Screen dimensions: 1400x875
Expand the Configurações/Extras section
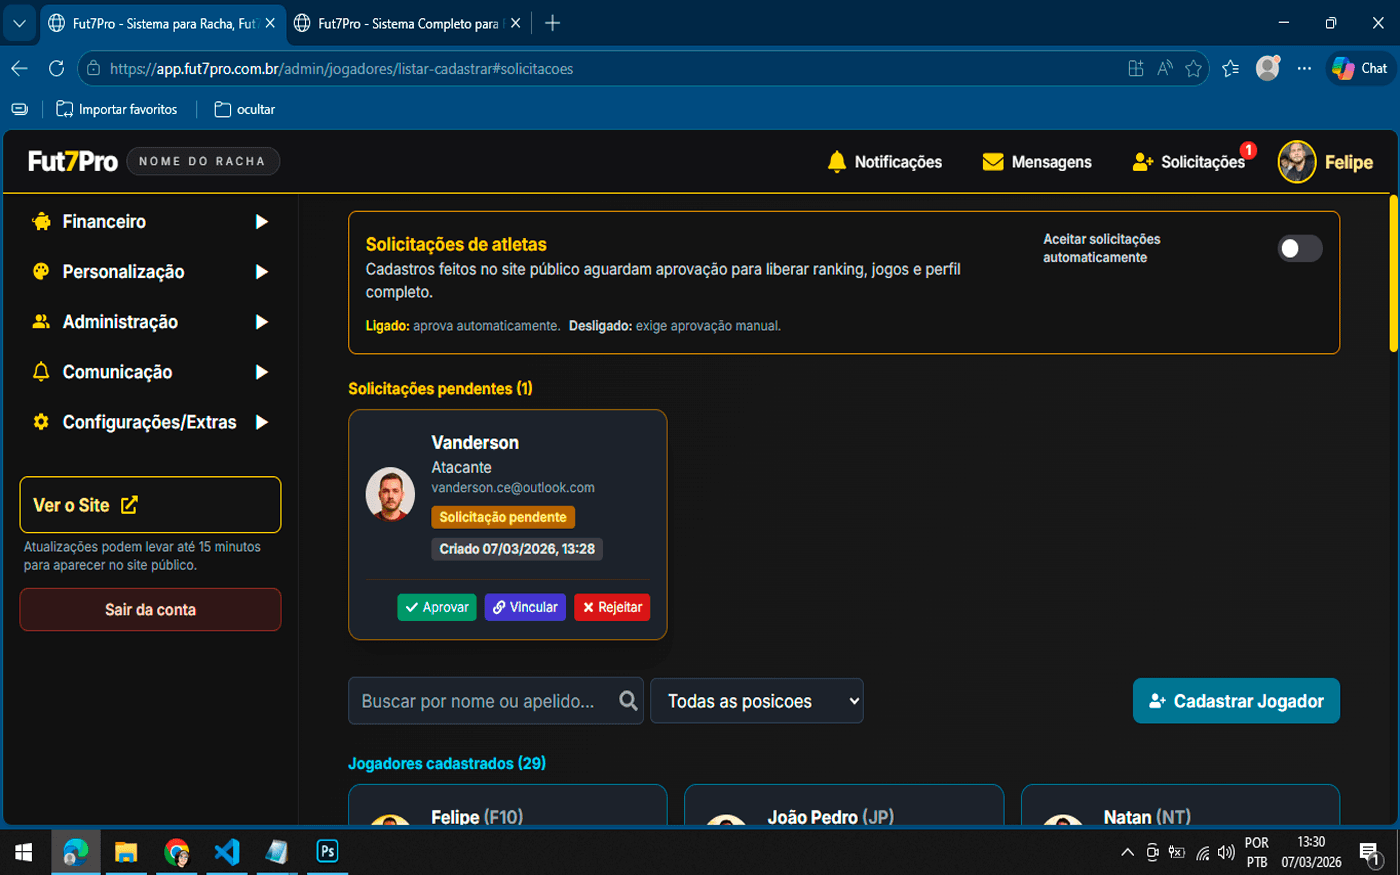(x=150, y=422)
